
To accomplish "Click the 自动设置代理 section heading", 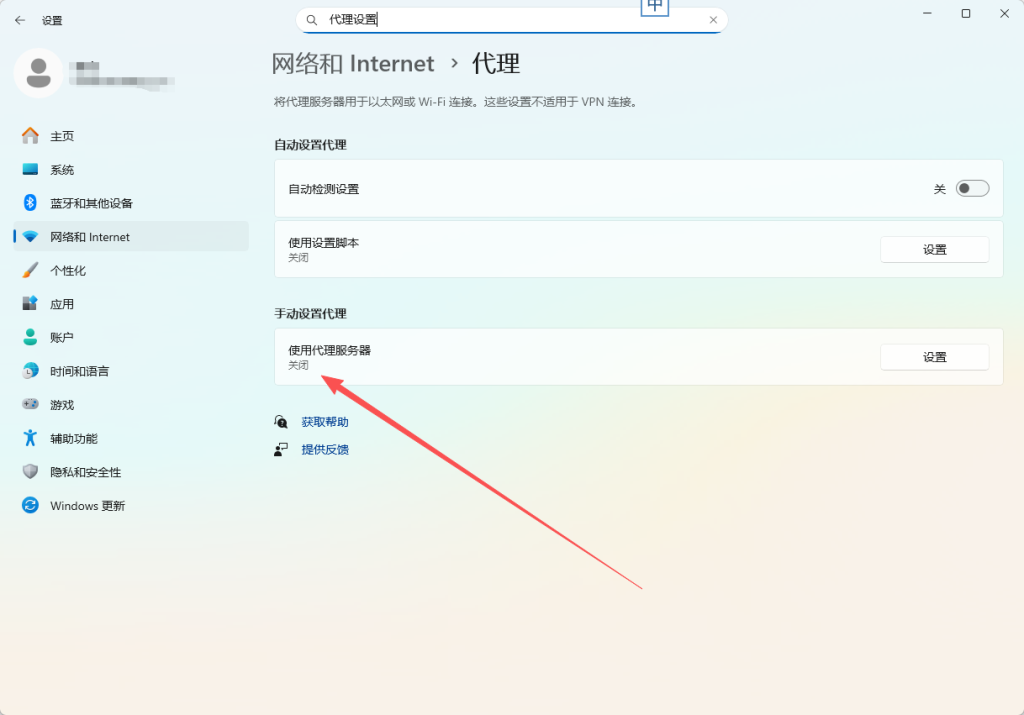I will (310, 145).
